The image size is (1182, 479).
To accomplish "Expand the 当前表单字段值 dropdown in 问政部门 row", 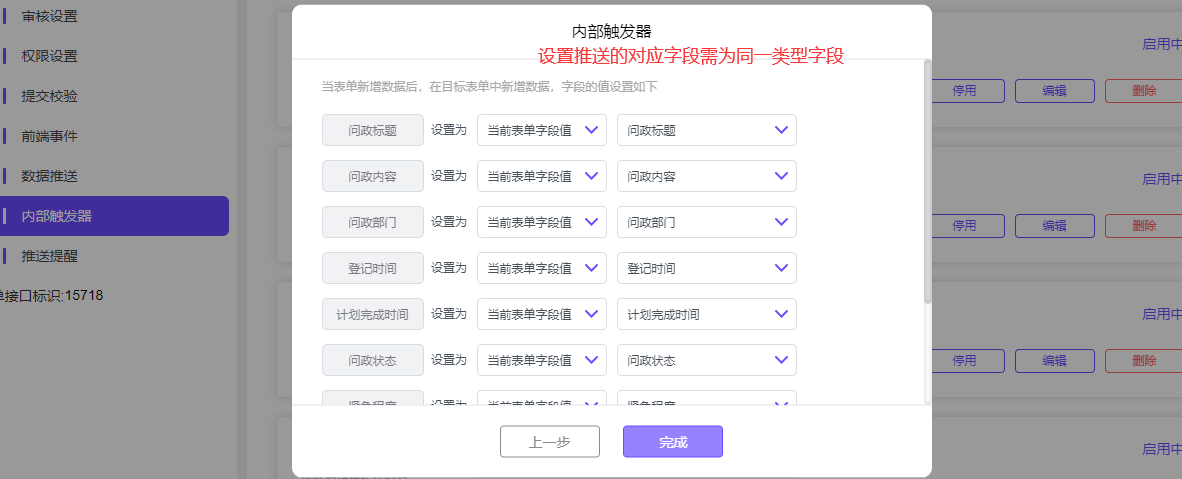I will click(541, 222).
